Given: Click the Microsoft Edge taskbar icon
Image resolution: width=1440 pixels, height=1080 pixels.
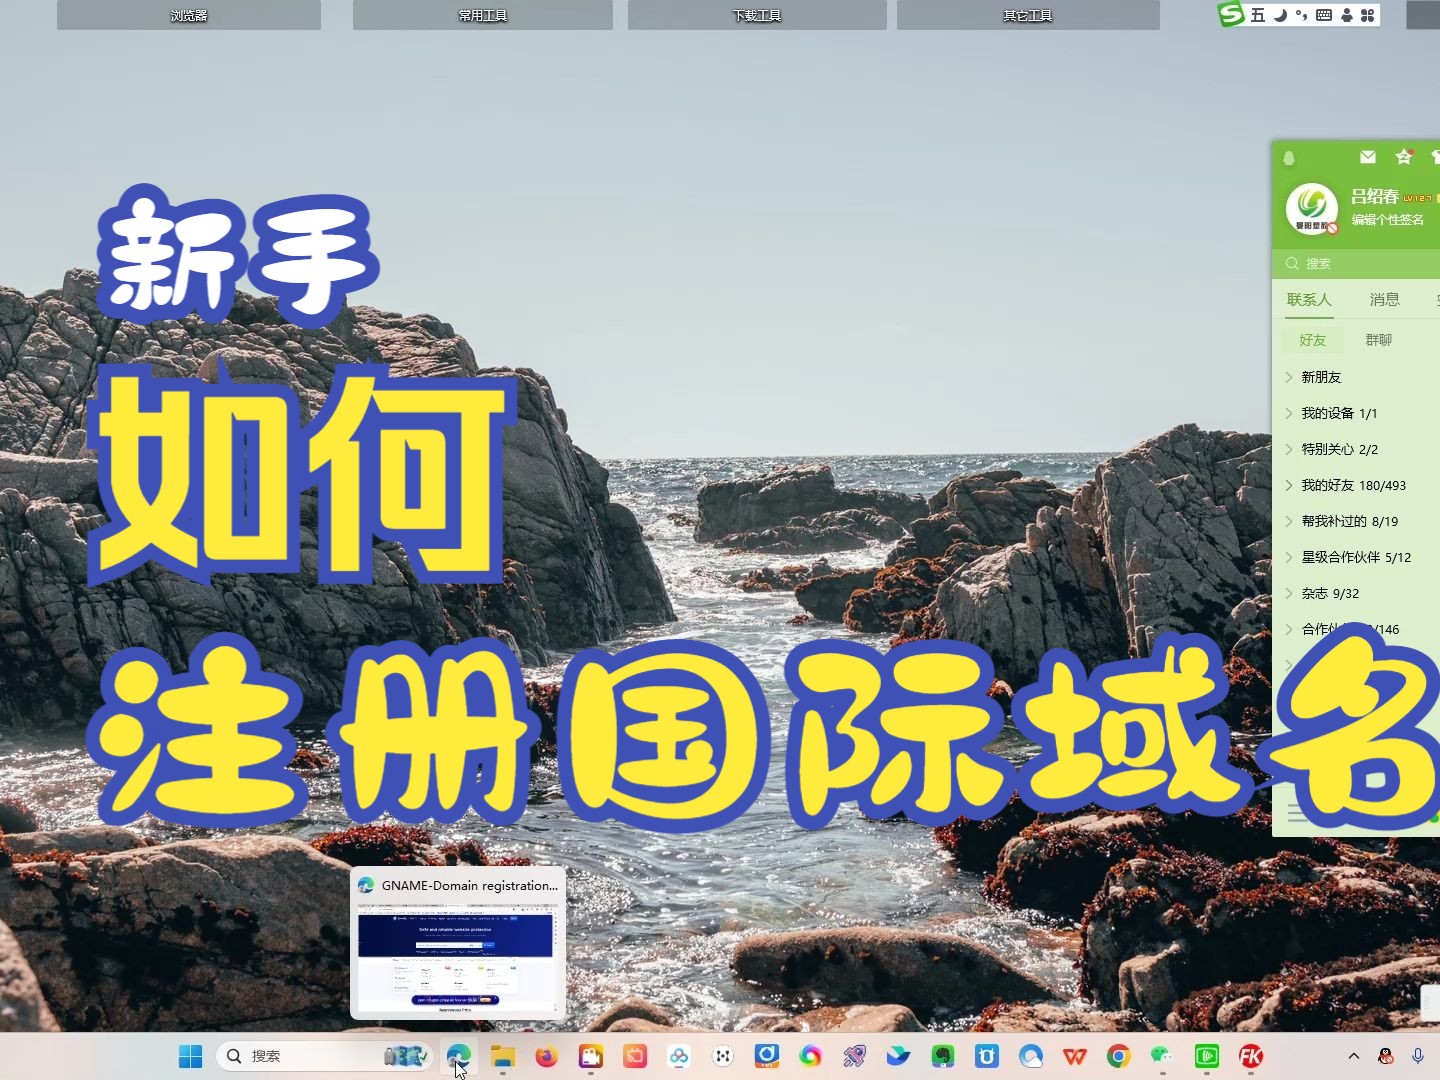Looking at the screenshot, I should coord(459,1056).
